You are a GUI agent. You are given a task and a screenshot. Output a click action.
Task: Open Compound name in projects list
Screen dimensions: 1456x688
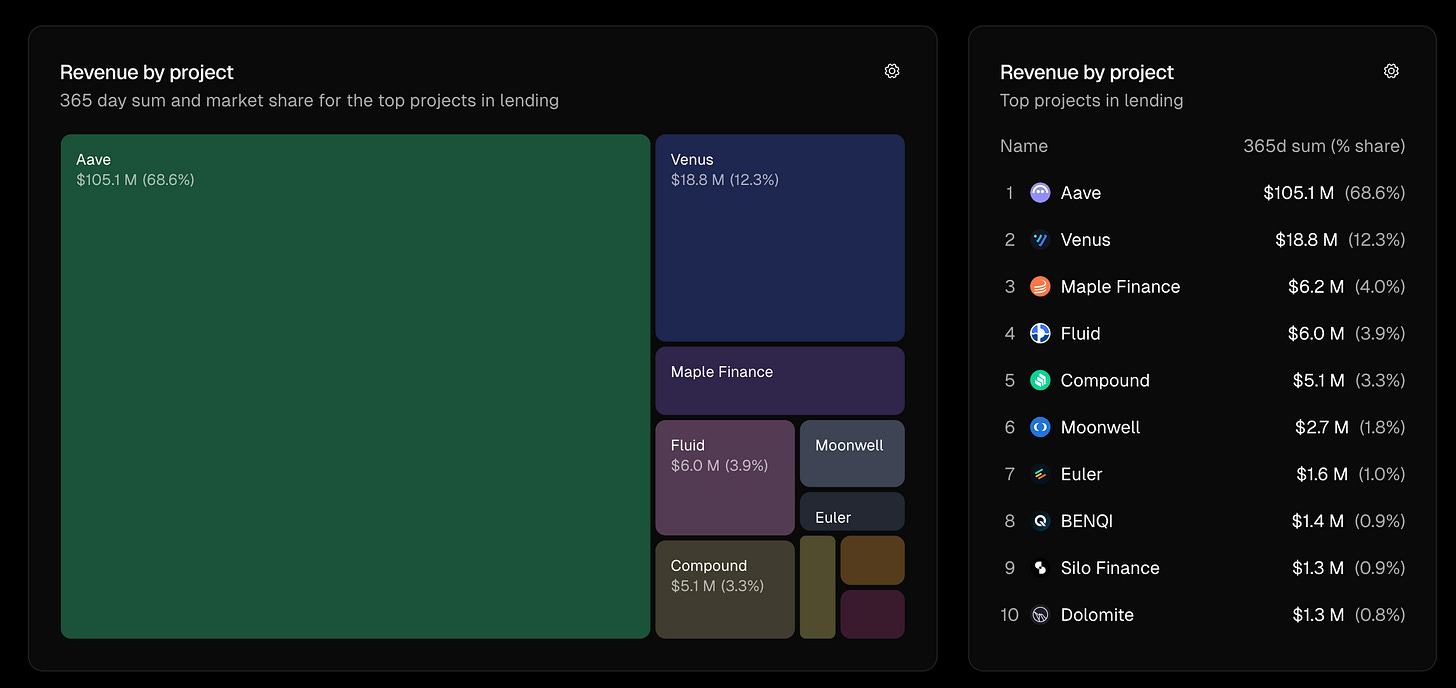point(1105,381)
